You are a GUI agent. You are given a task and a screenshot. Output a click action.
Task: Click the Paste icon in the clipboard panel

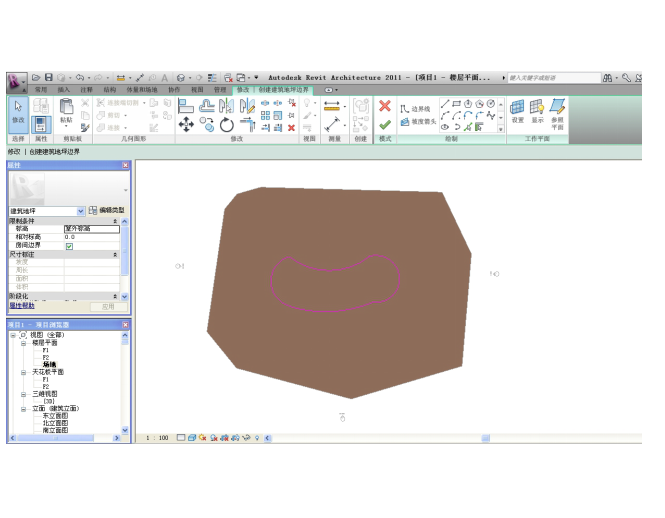click(x=66, y=110)
